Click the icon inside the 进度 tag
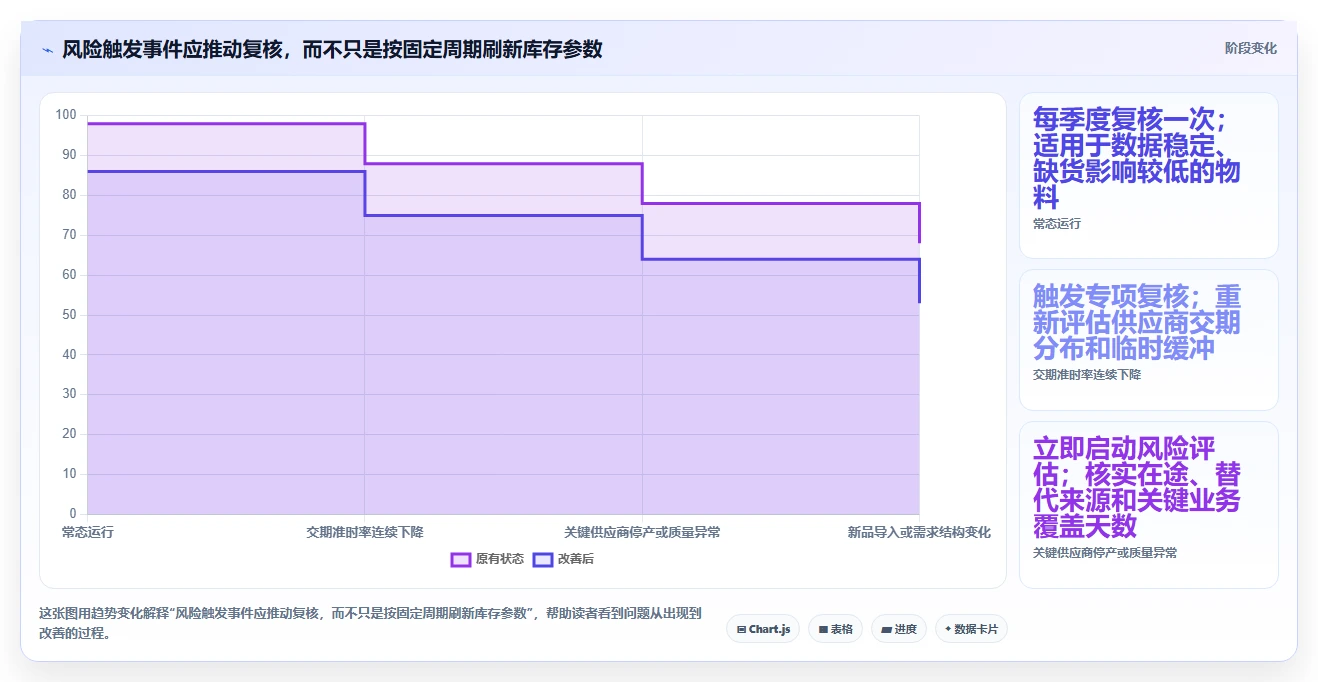The image size is (1318, 682). (886, 630)
